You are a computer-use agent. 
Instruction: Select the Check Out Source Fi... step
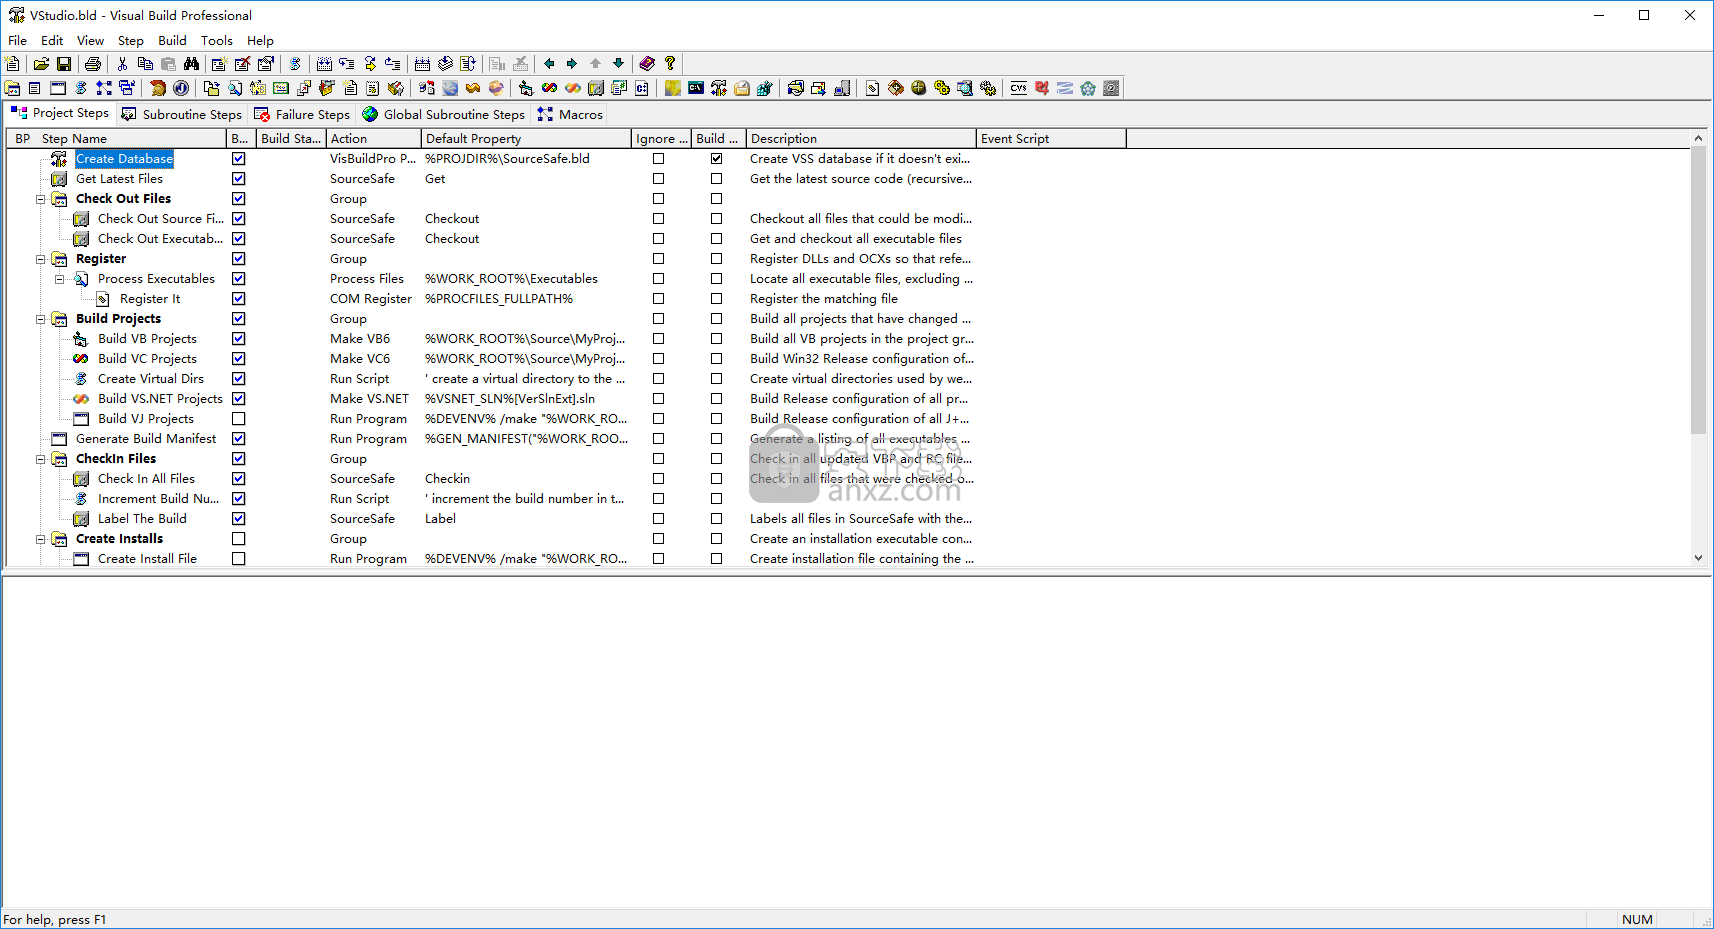[x=160, y=218]
